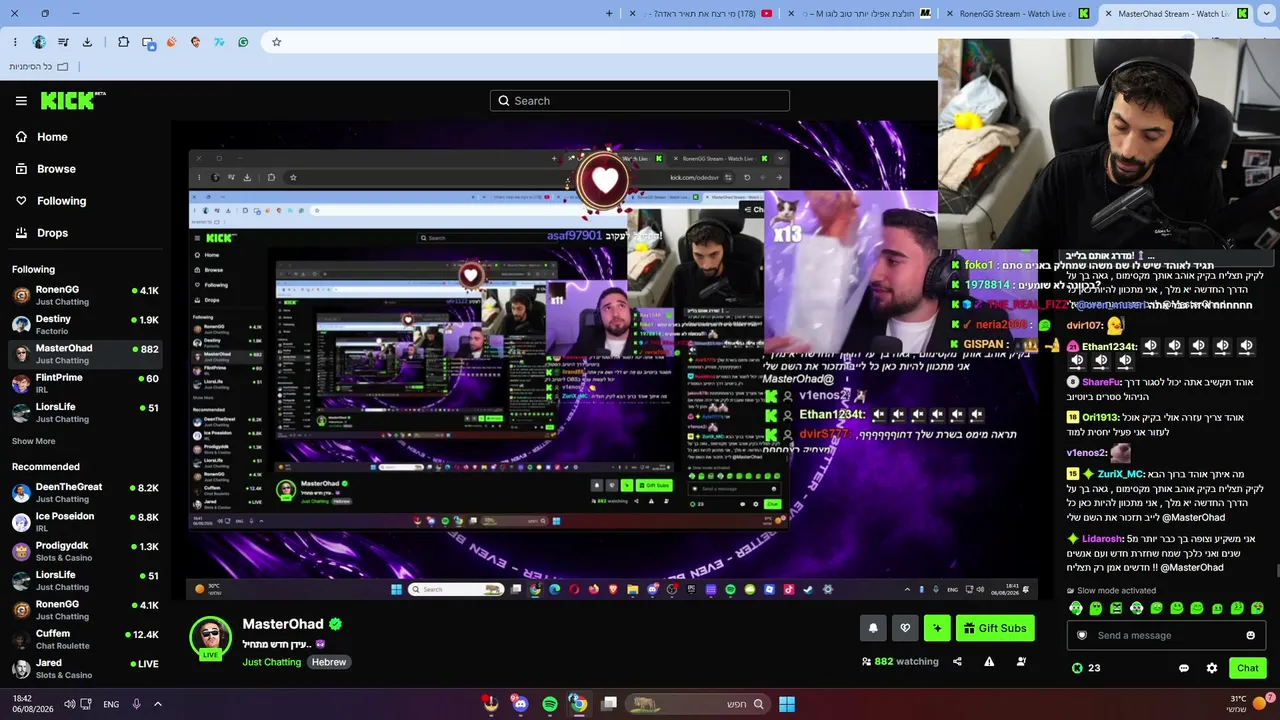Open the volume control in system tray
The image size is (1280, 720).
point(69,704)
